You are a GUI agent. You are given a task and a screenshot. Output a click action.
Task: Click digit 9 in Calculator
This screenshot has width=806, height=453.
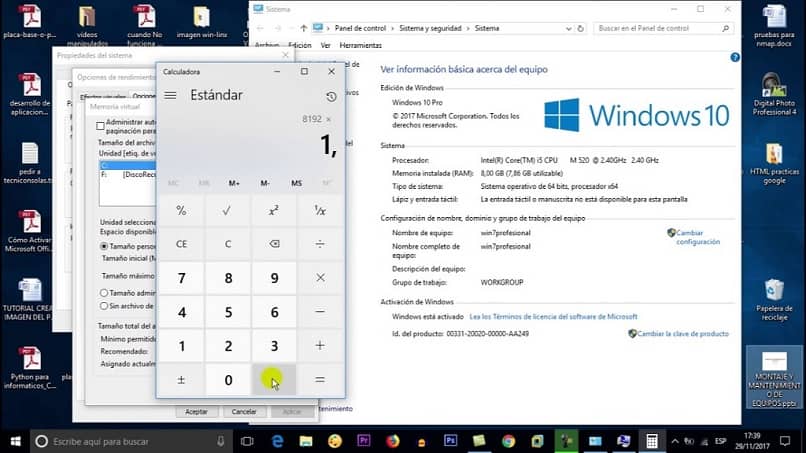click(x=273, y=278)
